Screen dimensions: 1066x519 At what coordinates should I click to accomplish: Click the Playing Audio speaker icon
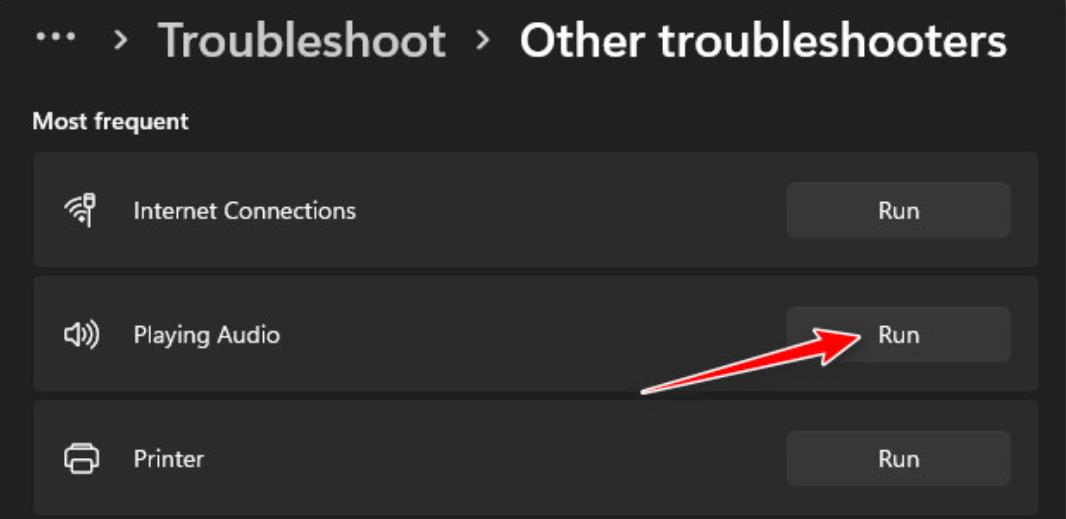[x=82, y=335]
